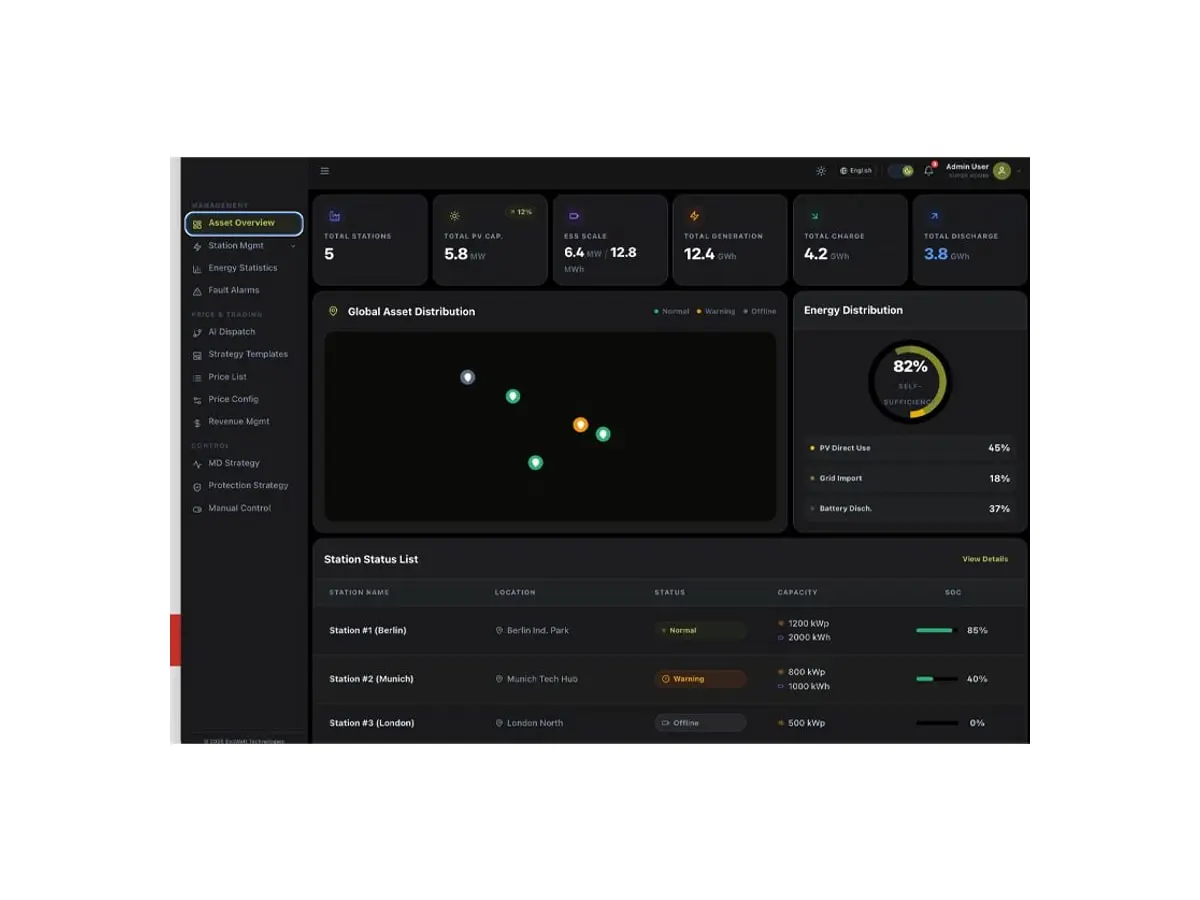
Task: Click the 3.8 GWh total discharge value
Action: pyautogui.click(x=946, y=254)
